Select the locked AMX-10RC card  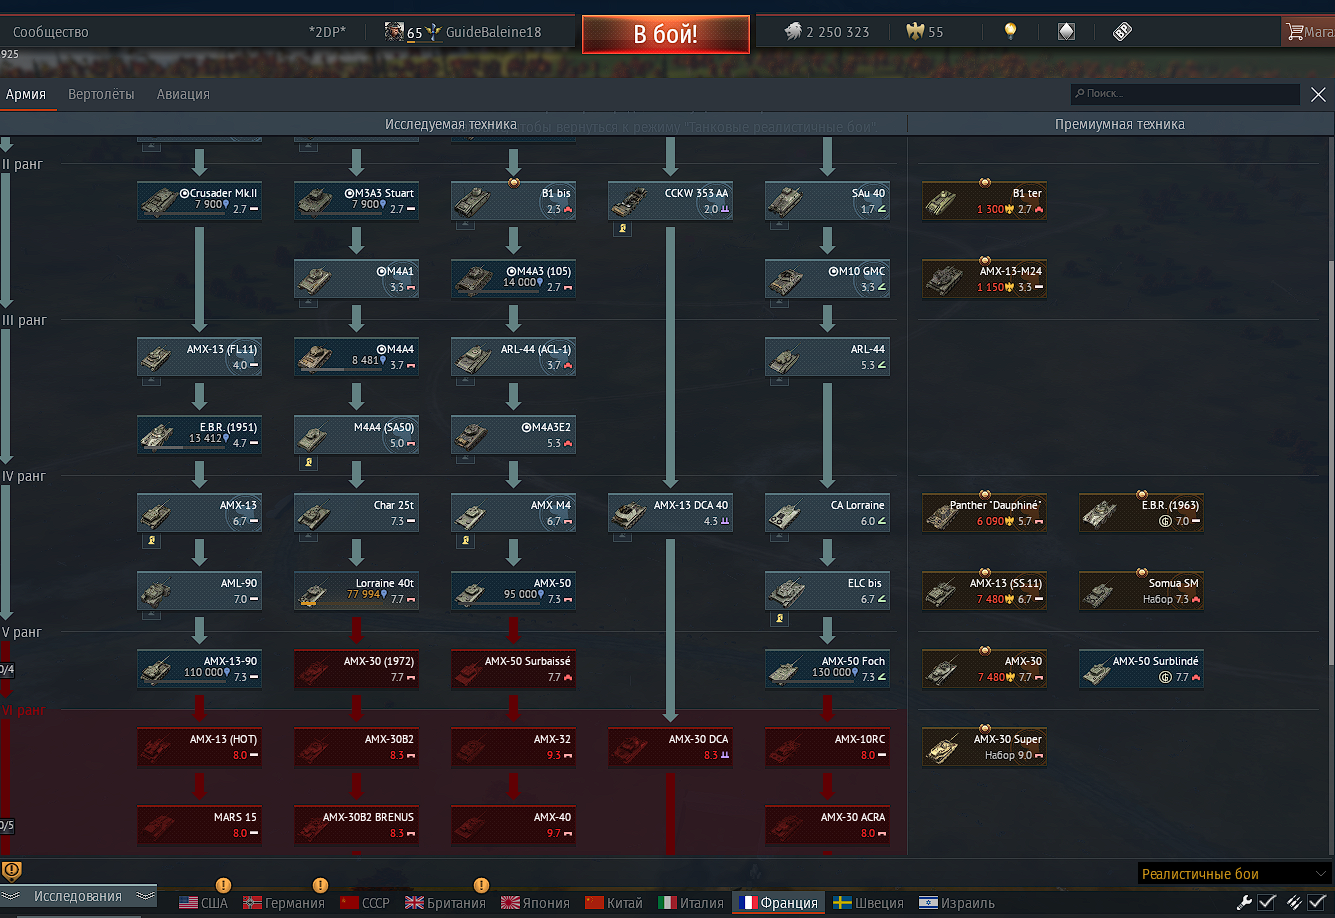[827, 747]
